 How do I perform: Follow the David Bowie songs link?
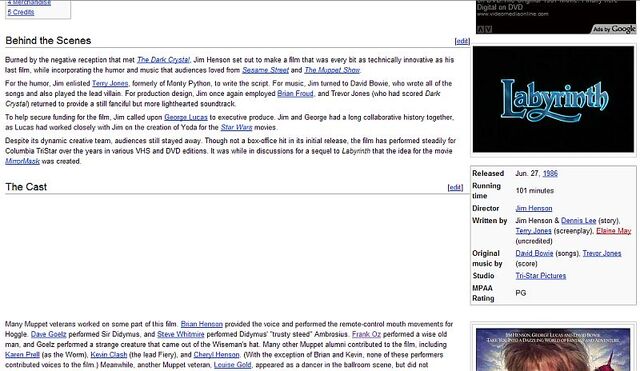click(534, 253)
